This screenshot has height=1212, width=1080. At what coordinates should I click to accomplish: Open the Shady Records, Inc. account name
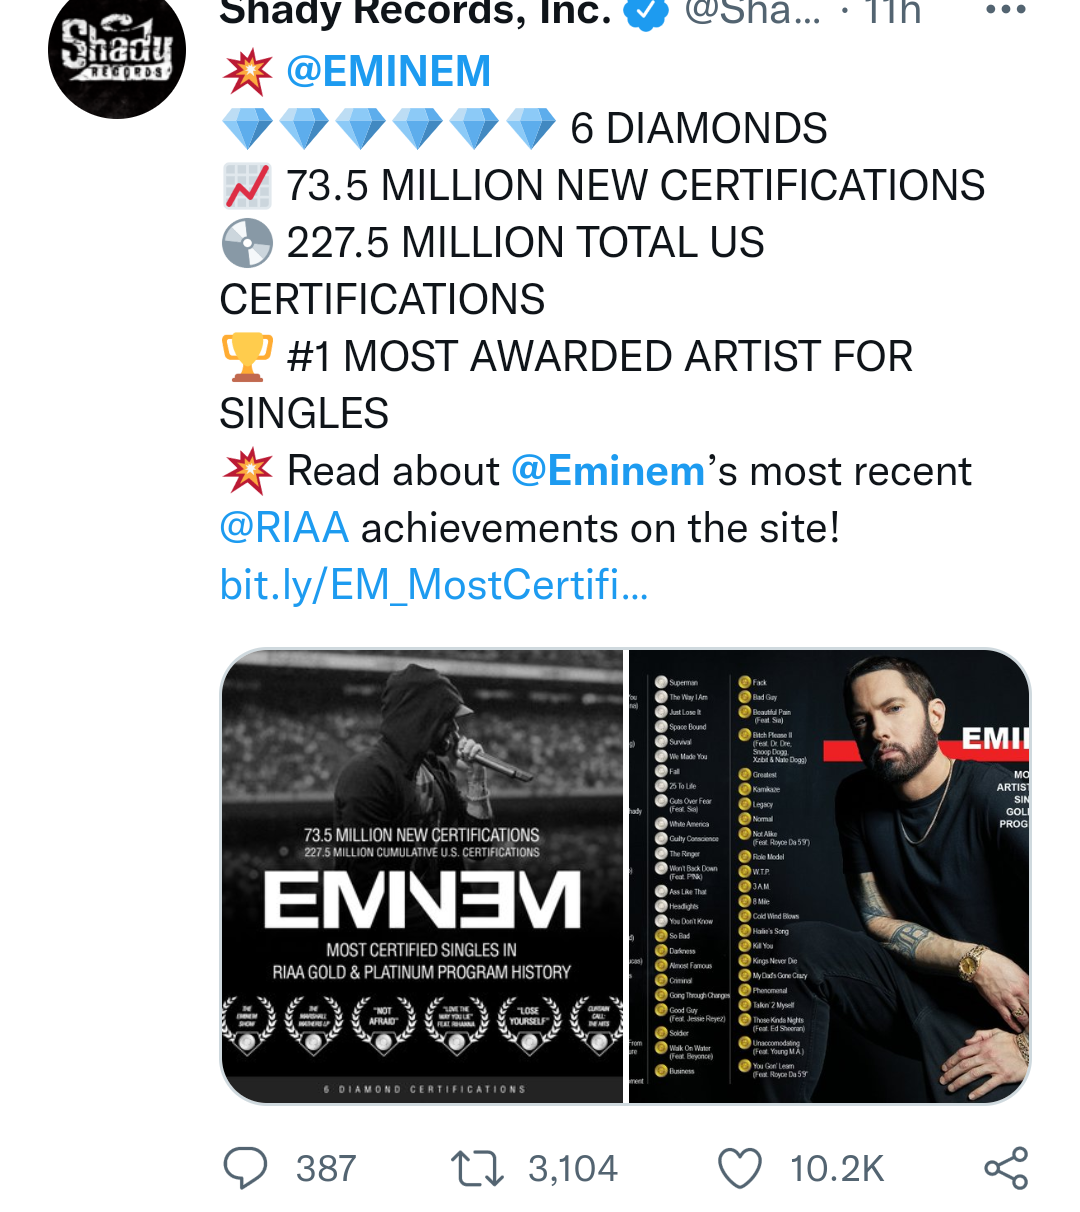point(415,12)
